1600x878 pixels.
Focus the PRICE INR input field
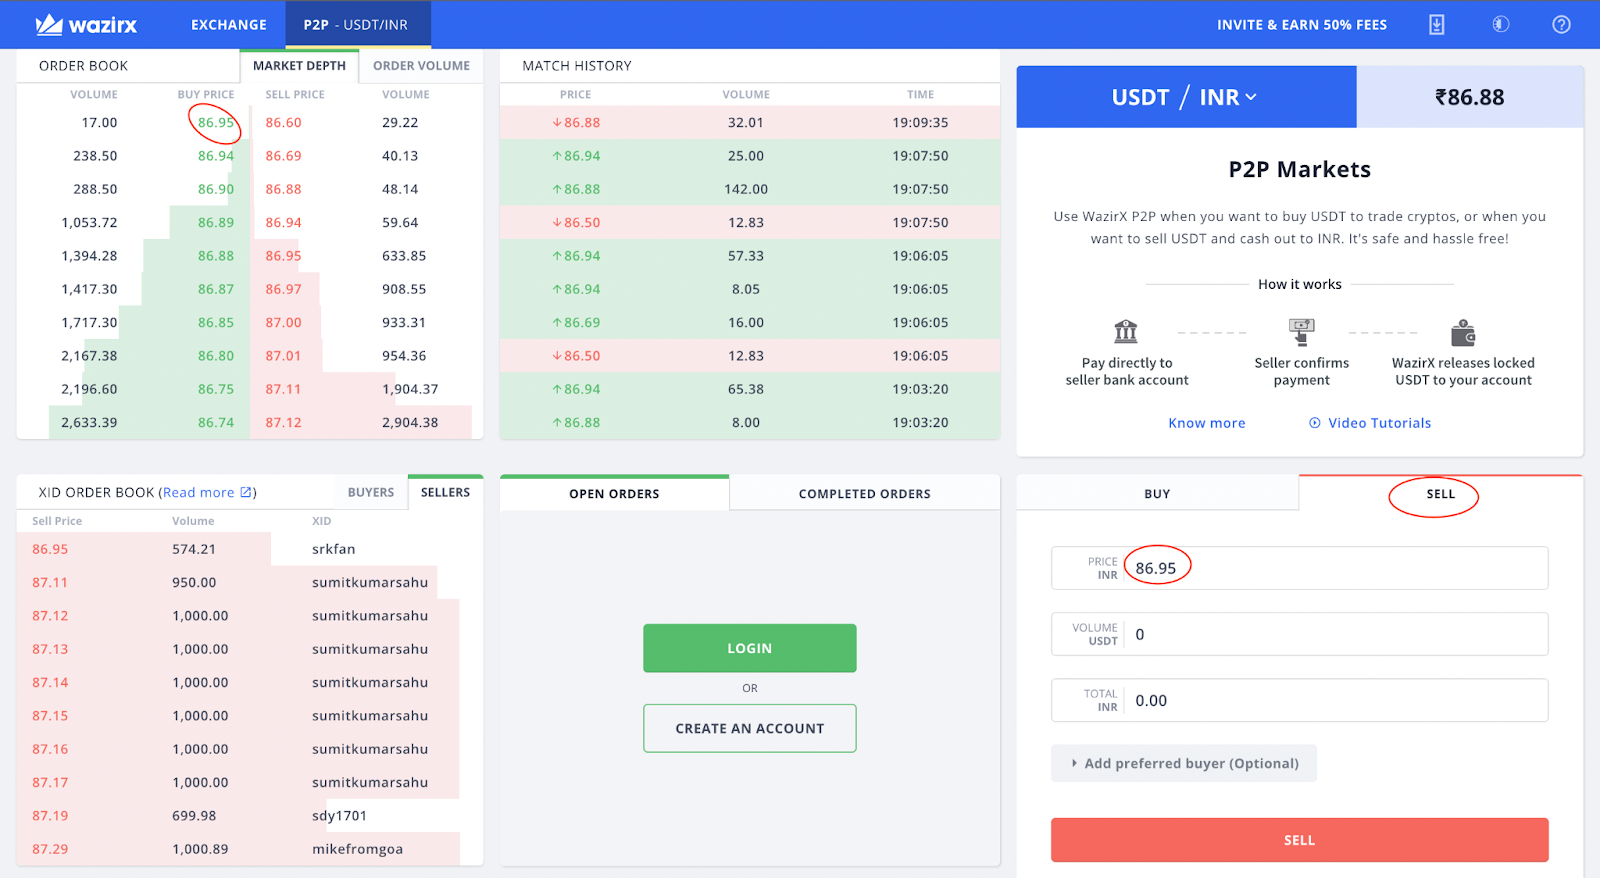1300,568
